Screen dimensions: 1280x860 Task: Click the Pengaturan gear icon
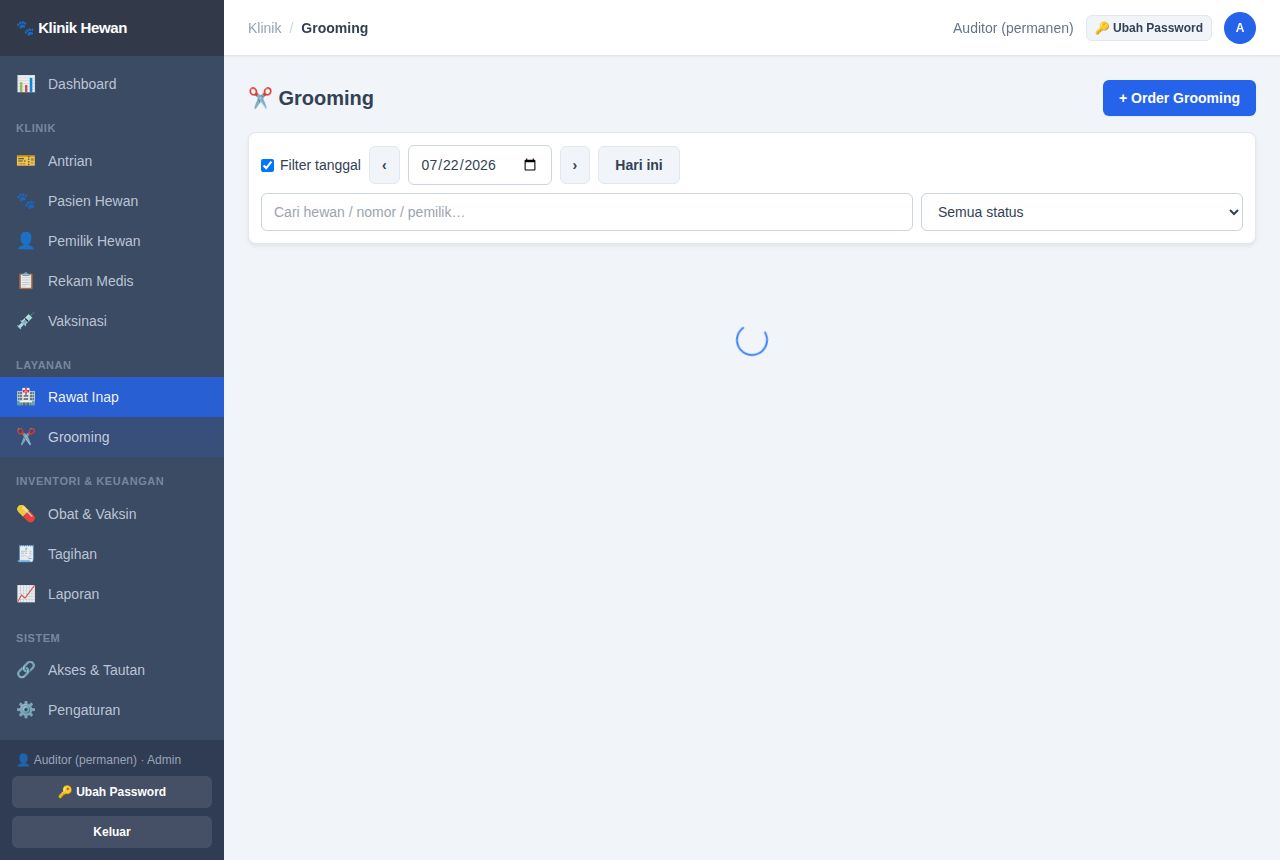pyautogui.click(x=26, y=710)
